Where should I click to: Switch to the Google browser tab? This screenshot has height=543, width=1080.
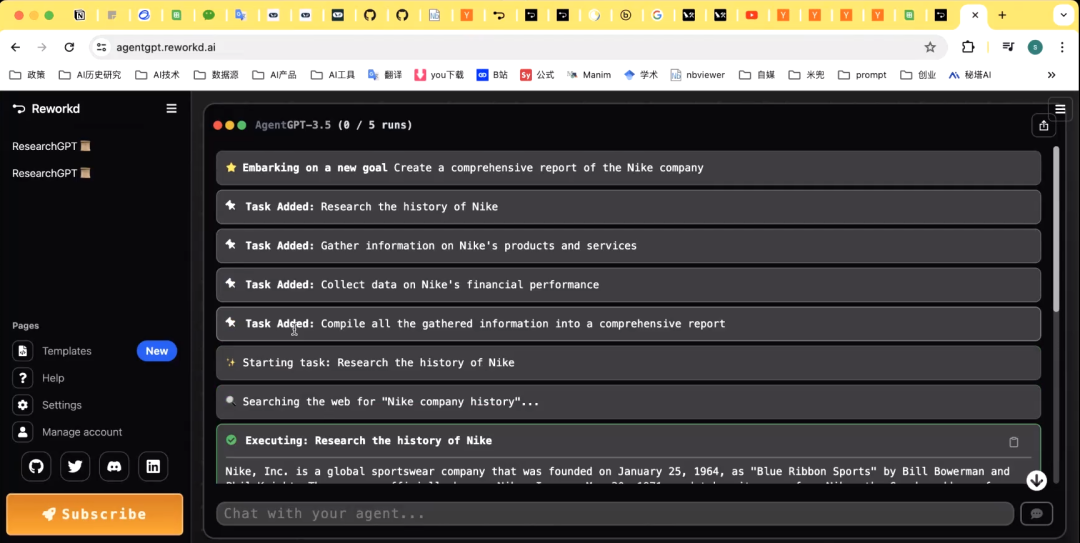(657, 15)
